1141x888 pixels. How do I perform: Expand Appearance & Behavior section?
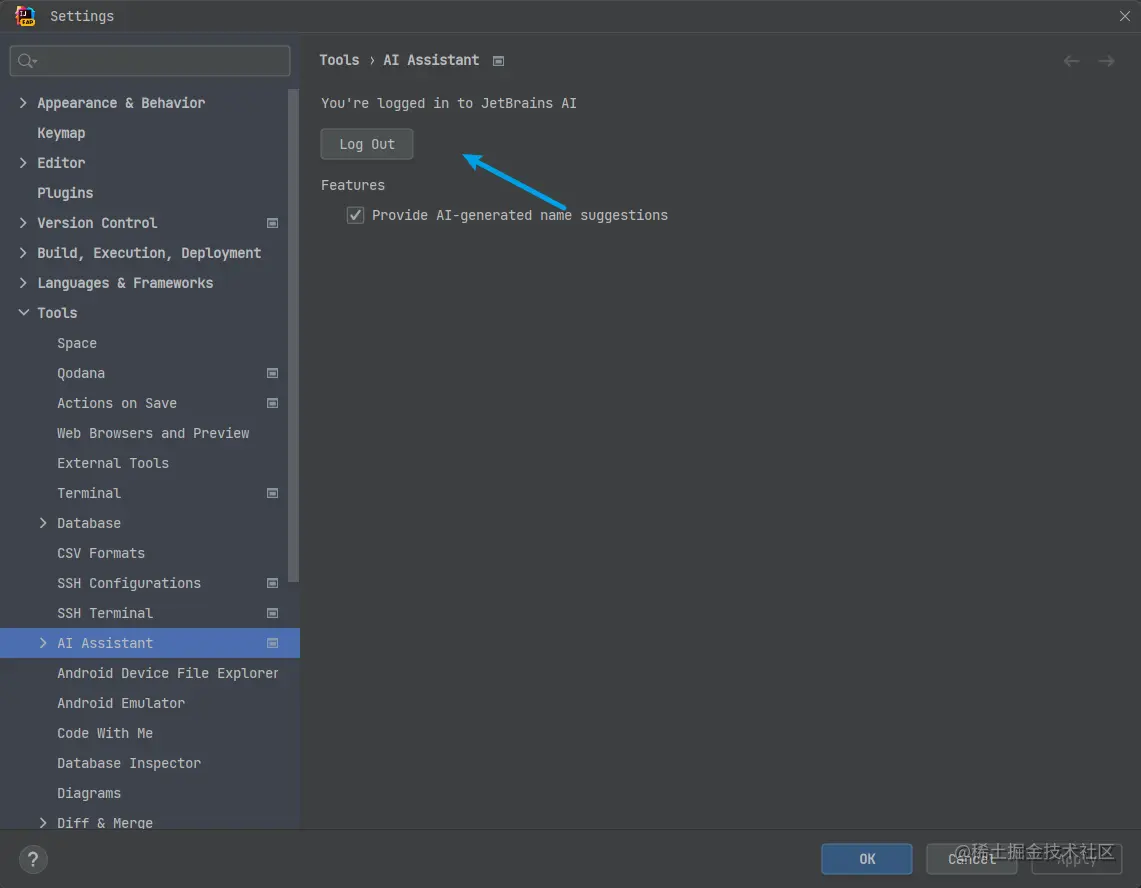coord(23,103)
